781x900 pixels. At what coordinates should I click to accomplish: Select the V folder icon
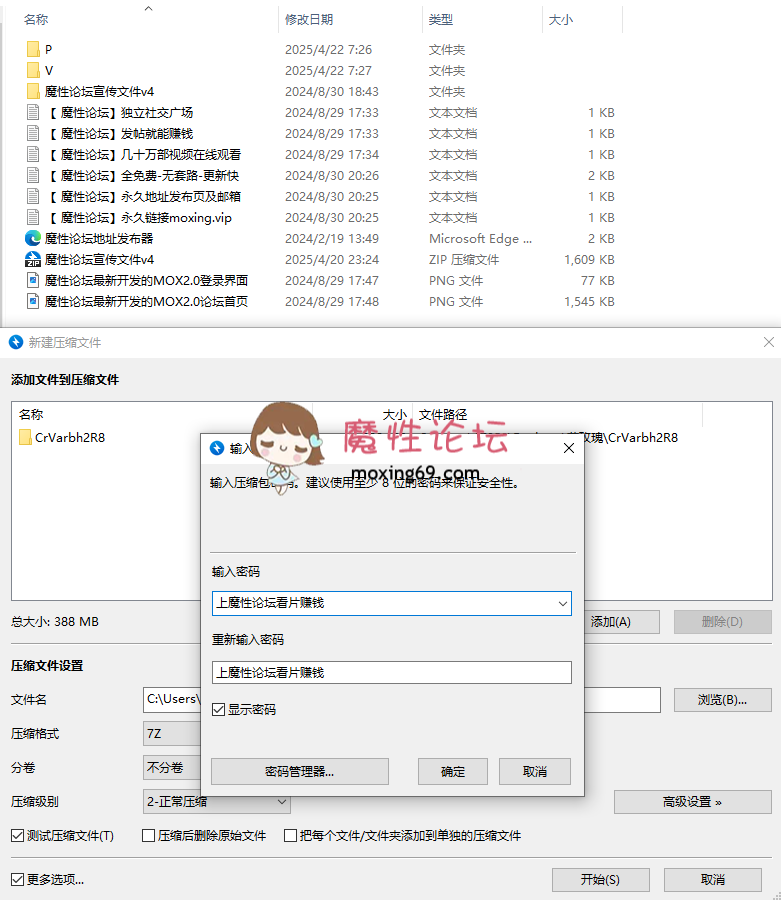(33, 71)
